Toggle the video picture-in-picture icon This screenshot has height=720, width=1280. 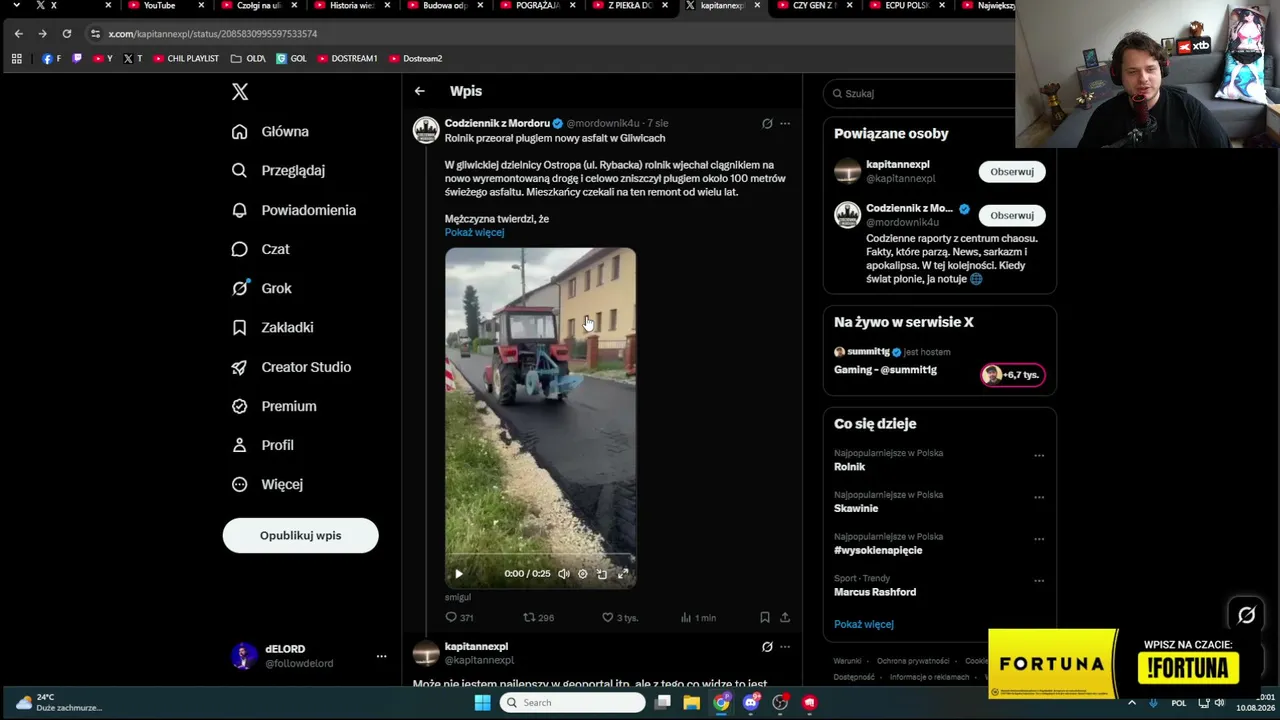pyautogui.click(x=602, y=574)
